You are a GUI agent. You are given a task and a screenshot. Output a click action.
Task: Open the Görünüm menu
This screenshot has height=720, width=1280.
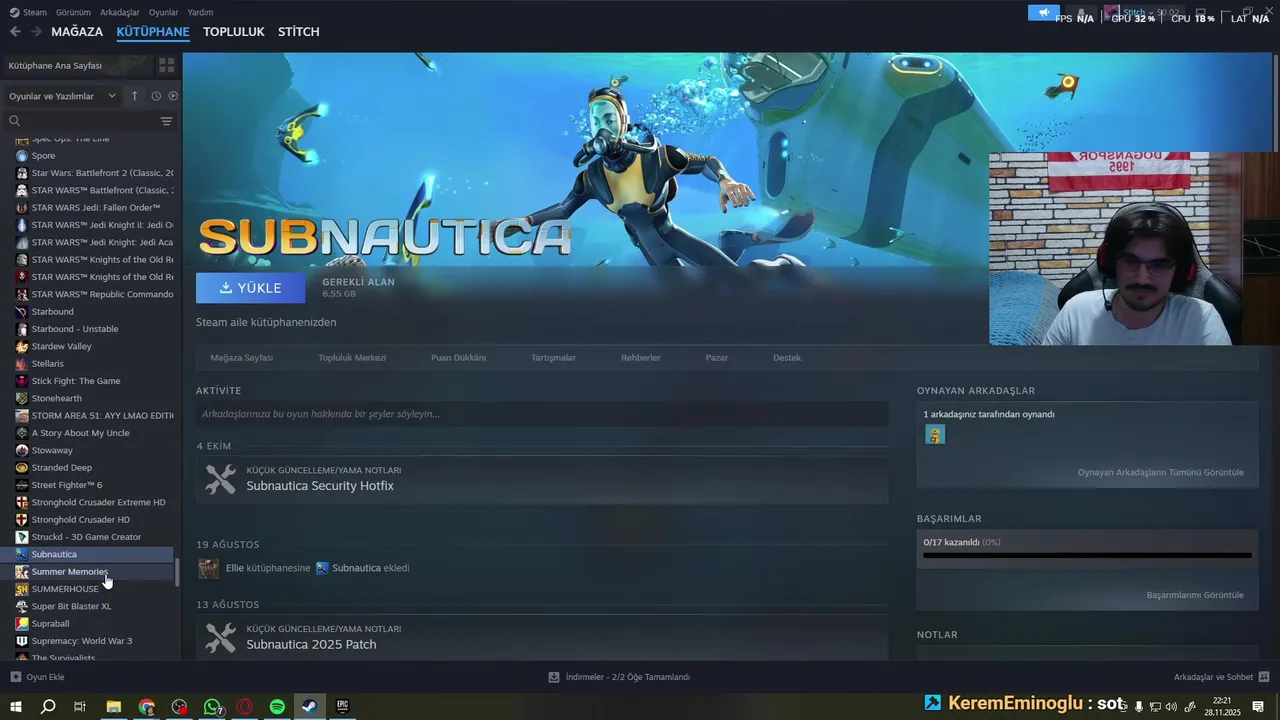[73, 12]
